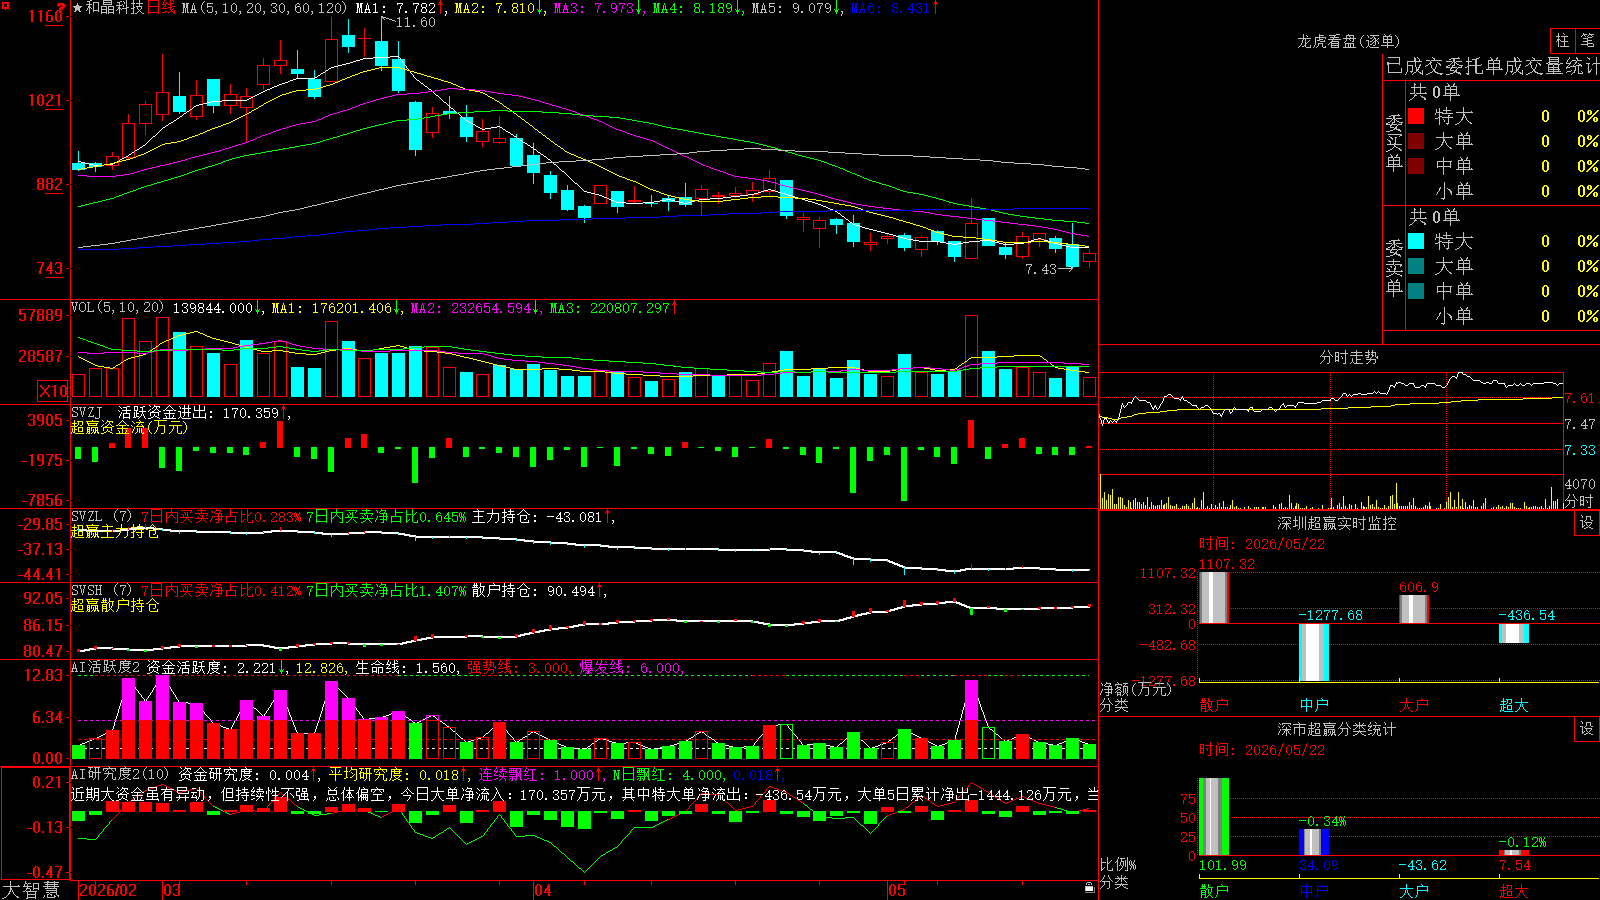
Task: Click the lock icon at chart bottom edge
Action: pyautogui.click(x=1089, y=888)
